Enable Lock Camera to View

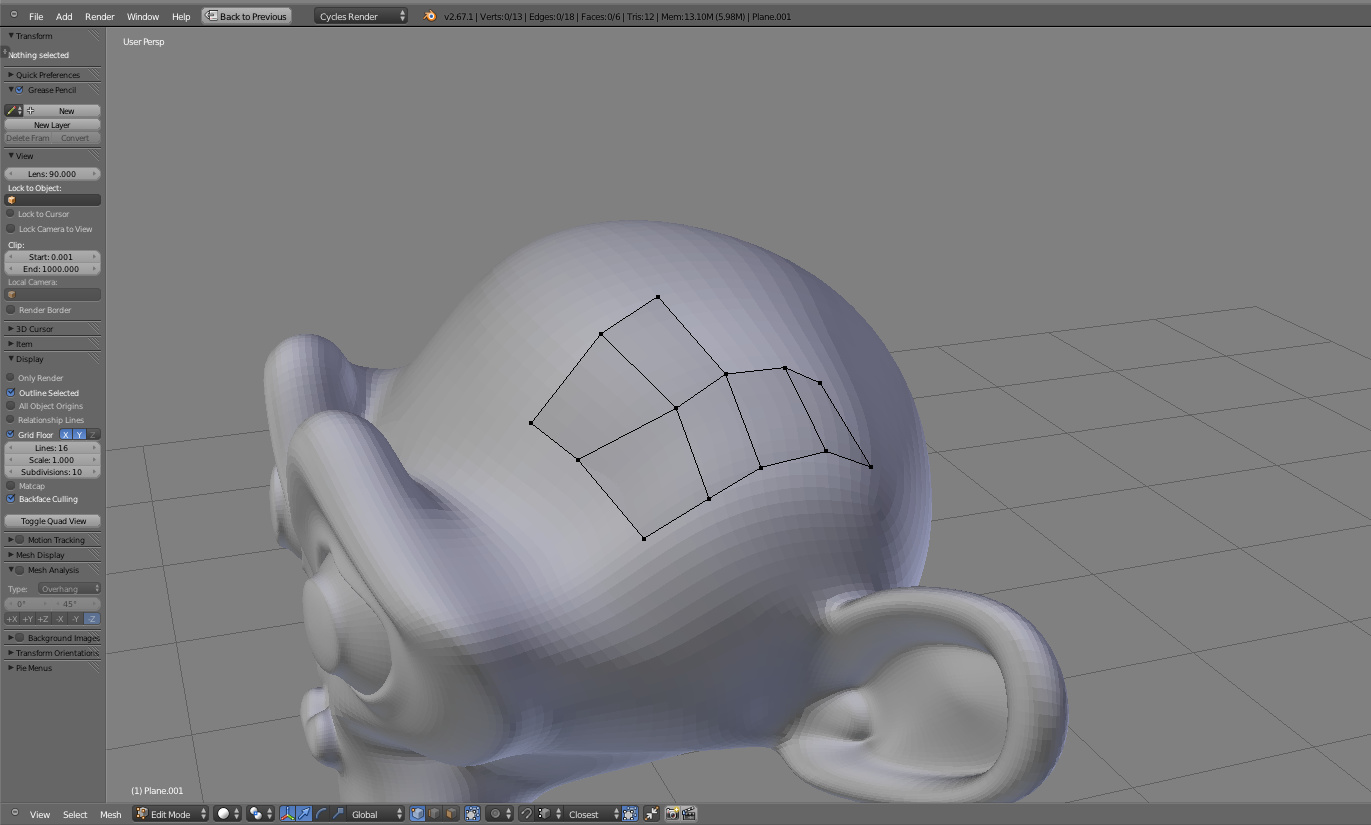pyautogui.click(x=11, y=229)
